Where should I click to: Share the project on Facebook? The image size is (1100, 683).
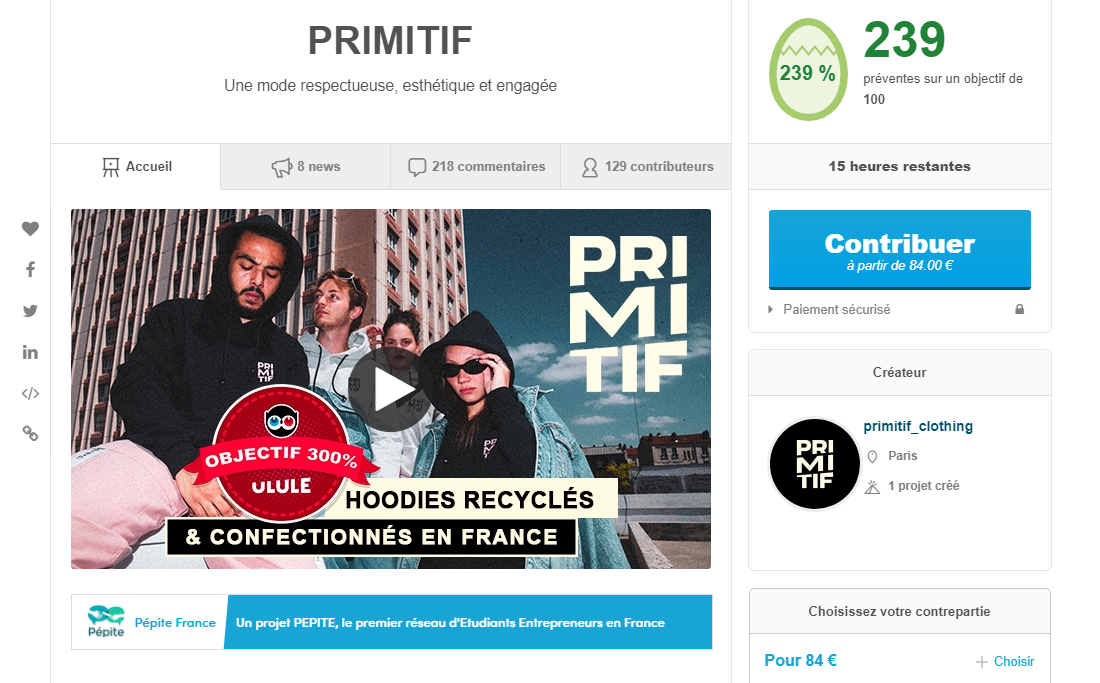[30, 269]
